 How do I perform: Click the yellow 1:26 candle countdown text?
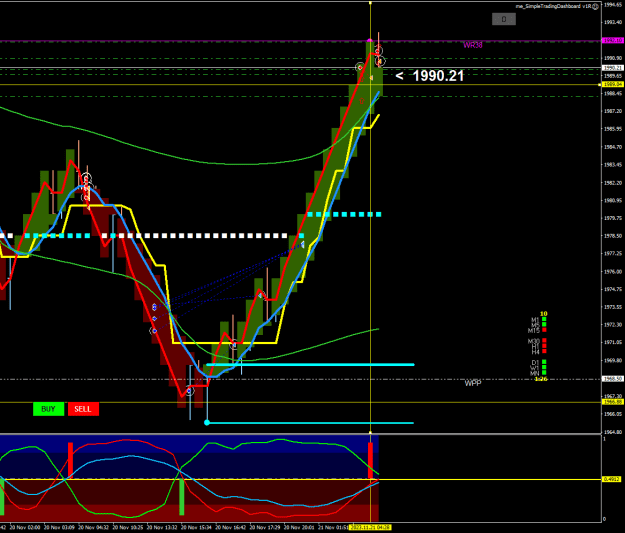point(541,379)
